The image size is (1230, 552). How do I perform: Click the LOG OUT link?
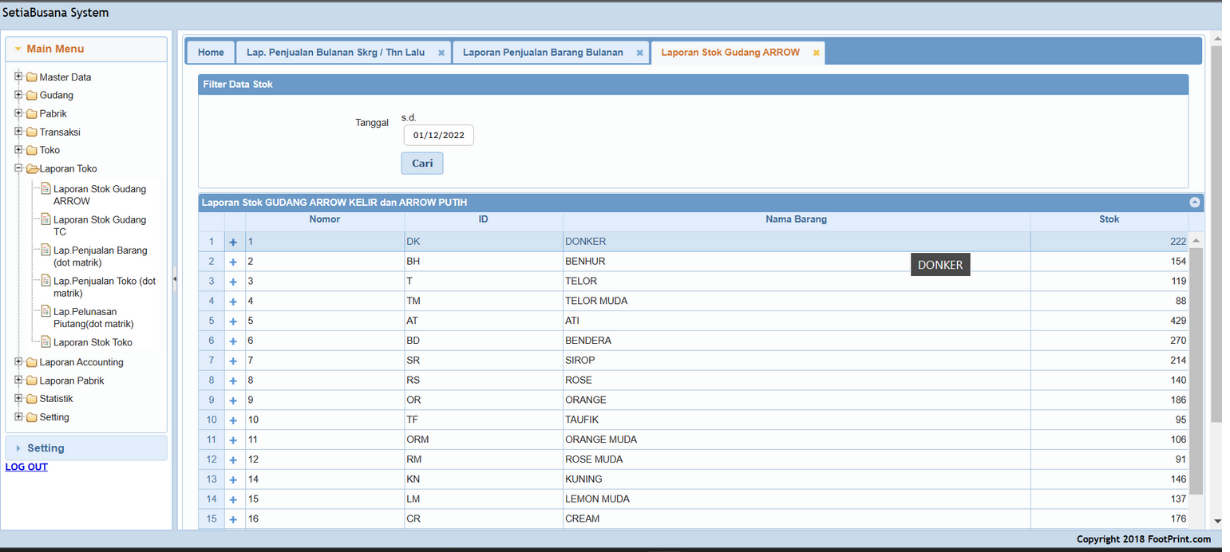point(26,467)
